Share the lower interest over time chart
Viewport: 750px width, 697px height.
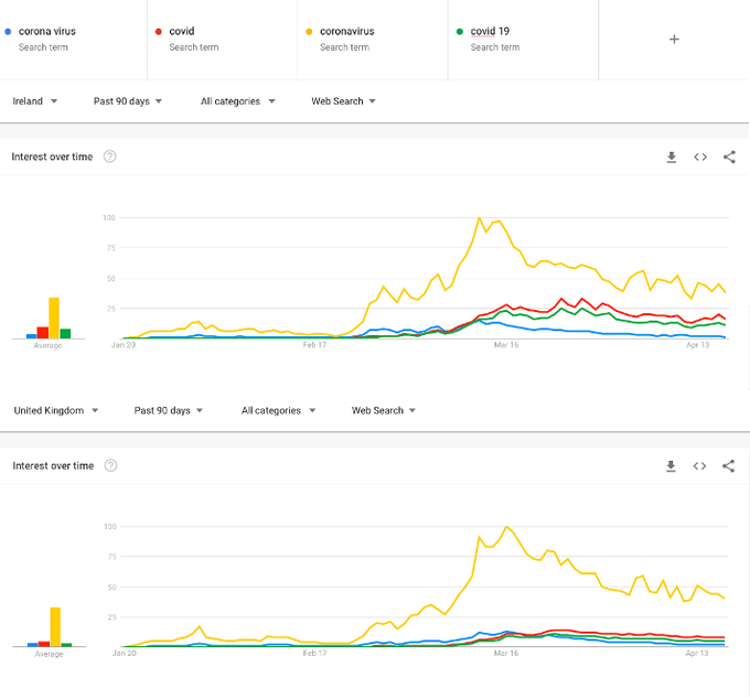point(729,466)
